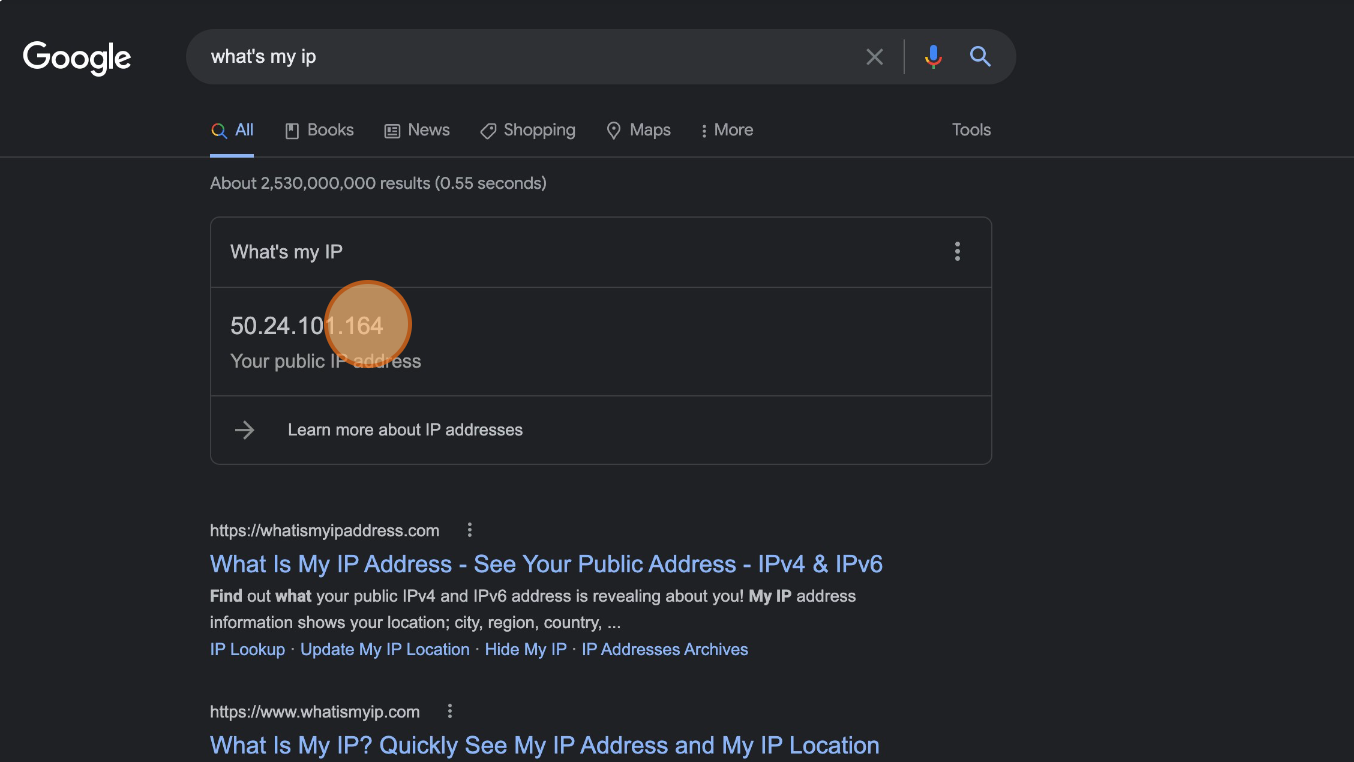The height and width of the screenshot is (762, 1354).
Task: Click the arrow icon beside Learn more
Action: 245,430
